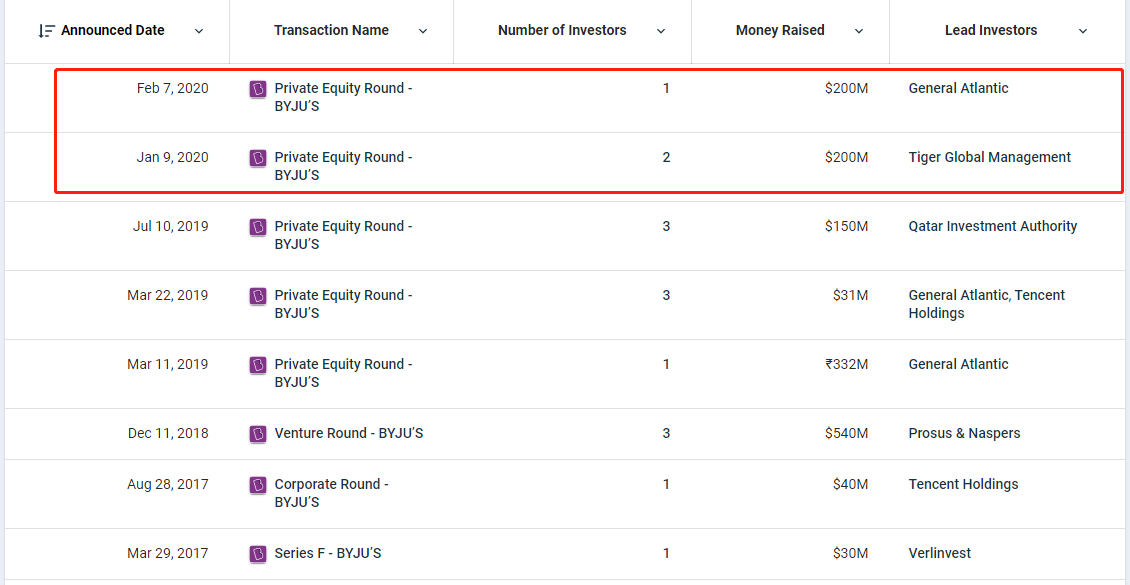Screen dimensions: 1130x585
Task: Click BYJU'S logo icon in Dec 11, 2018 row
Action: [x=258, y=434]
